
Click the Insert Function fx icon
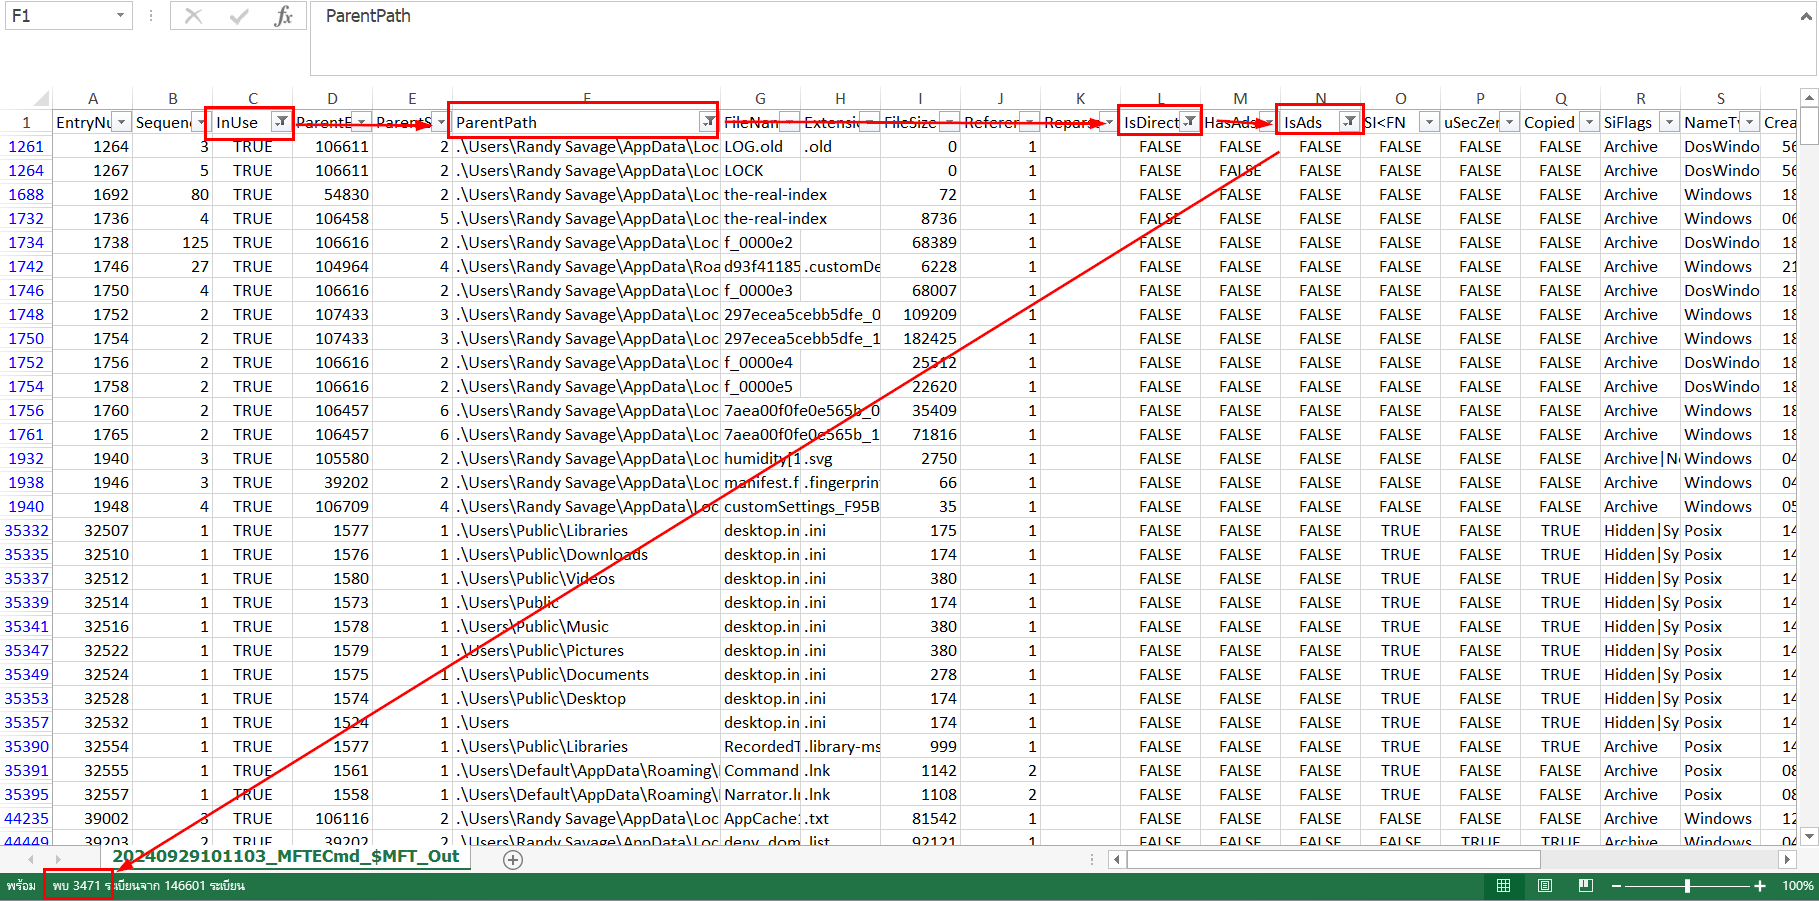click(x=283, y=16)
